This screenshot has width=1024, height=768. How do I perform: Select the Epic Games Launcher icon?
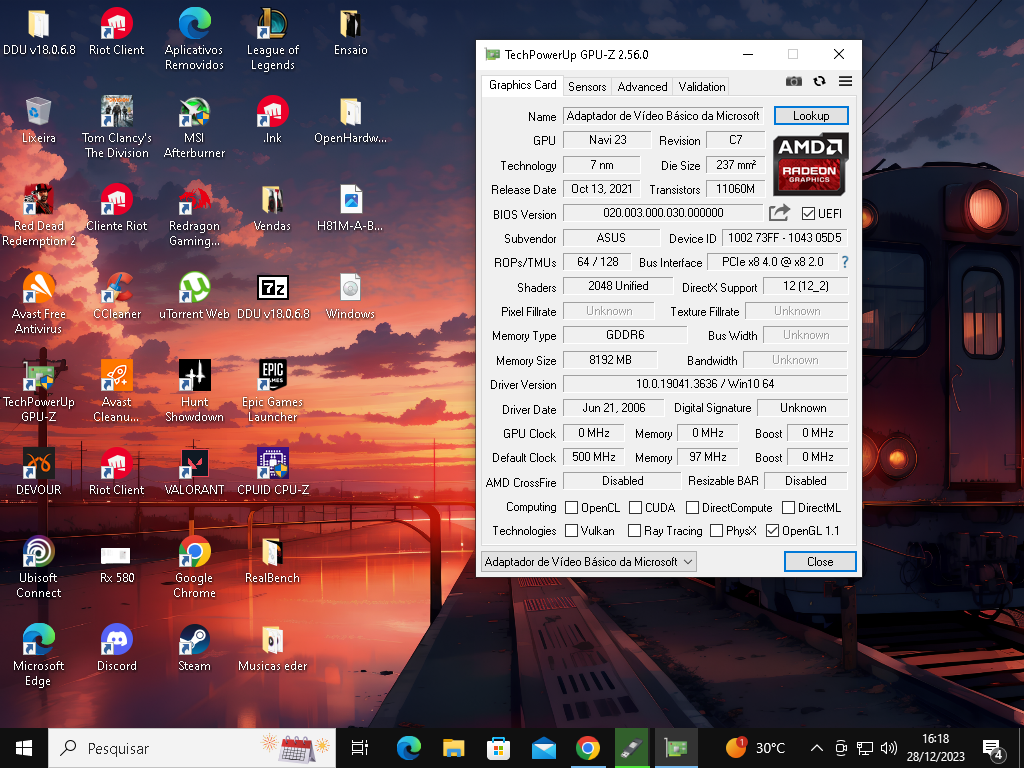click(x=272, y=391)
